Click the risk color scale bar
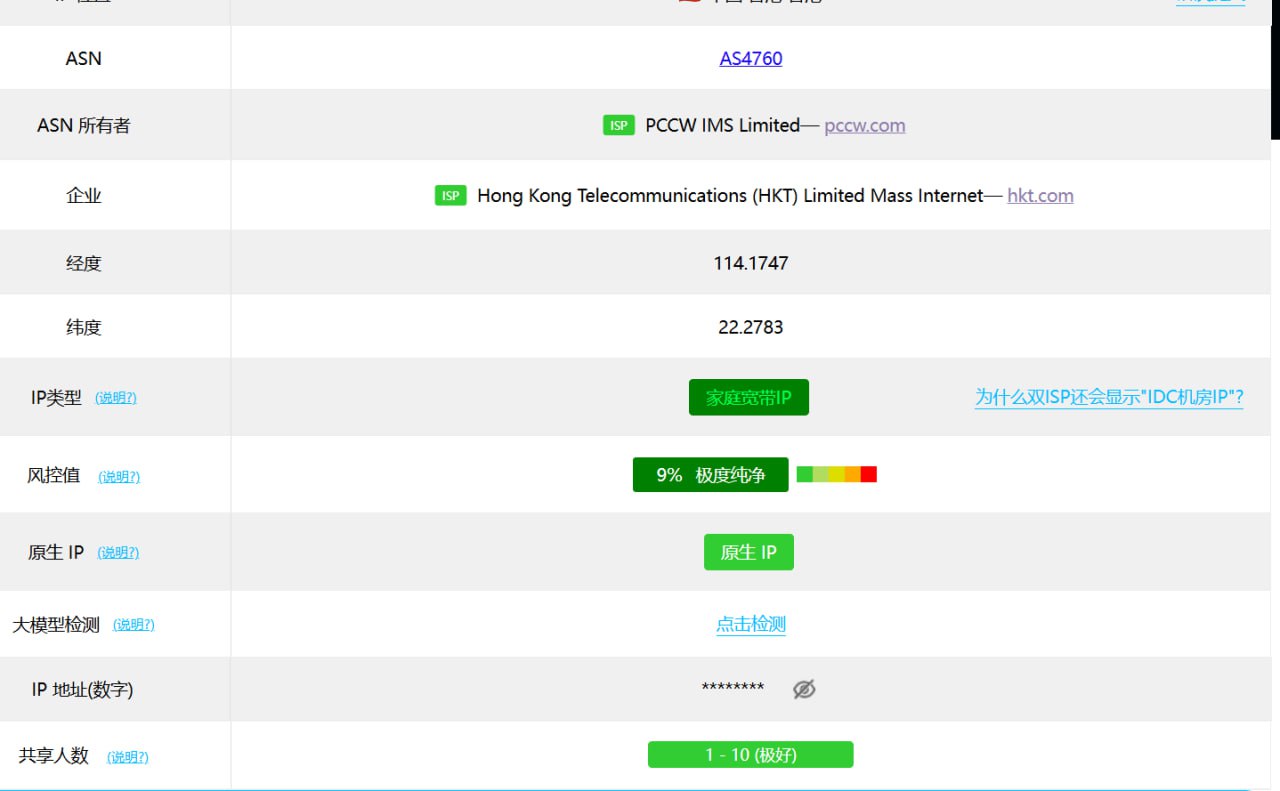Viewport: 1280px width, 791px height. (837, 474)
